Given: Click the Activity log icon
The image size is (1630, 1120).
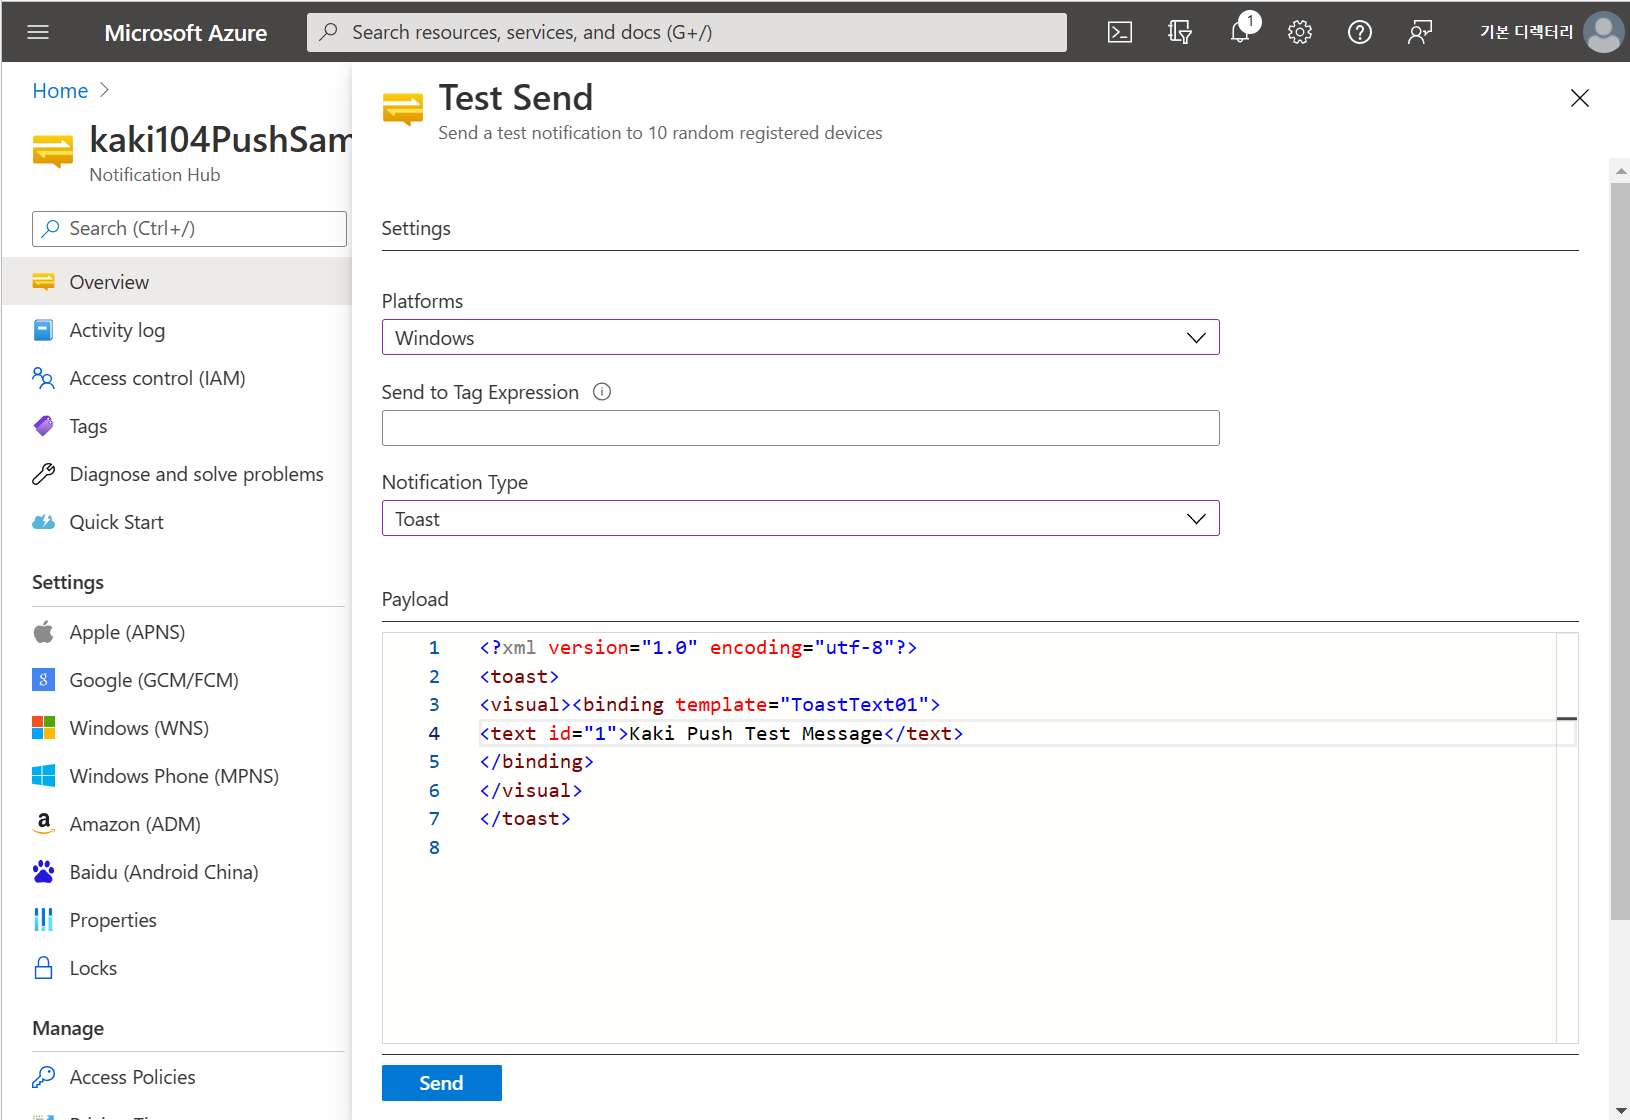Looking at the screenshot, I should [43, 330].
